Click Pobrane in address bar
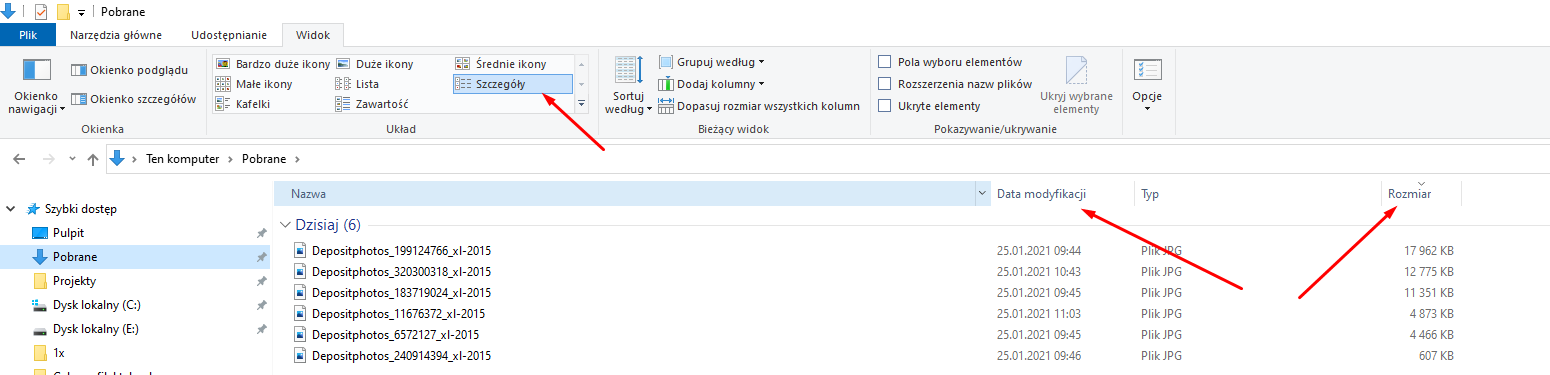This screenshot has height=375, width=1550. click(x=263, y=159)
